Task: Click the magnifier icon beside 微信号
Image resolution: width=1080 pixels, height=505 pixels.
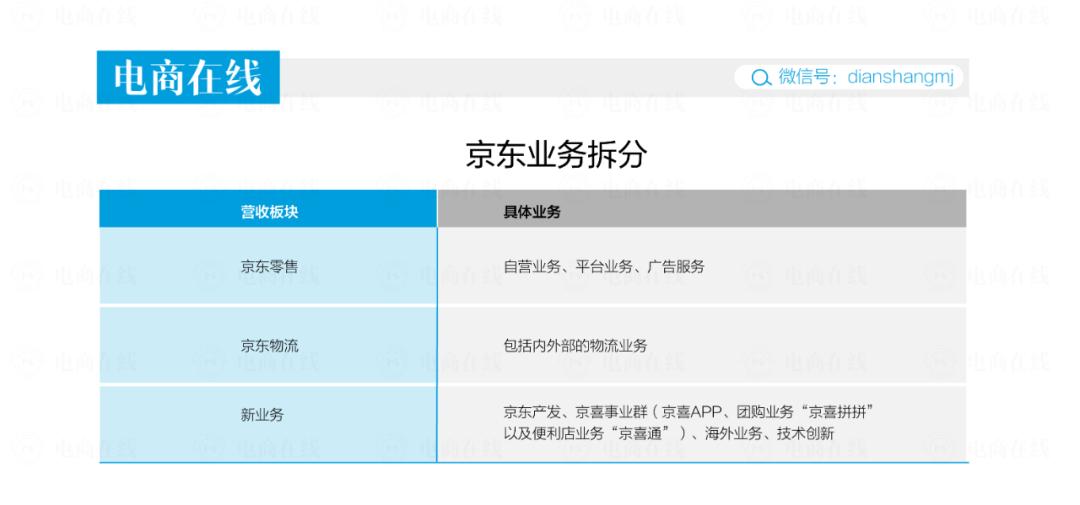Action: [760, 78]
